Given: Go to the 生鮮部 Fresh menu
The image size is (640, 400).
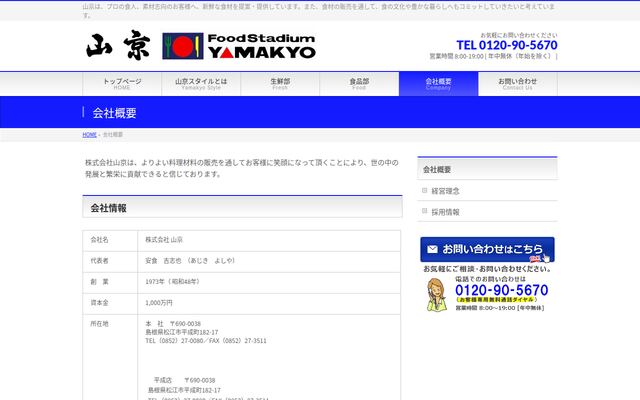Looking at the screenshot, I should 280,84.
